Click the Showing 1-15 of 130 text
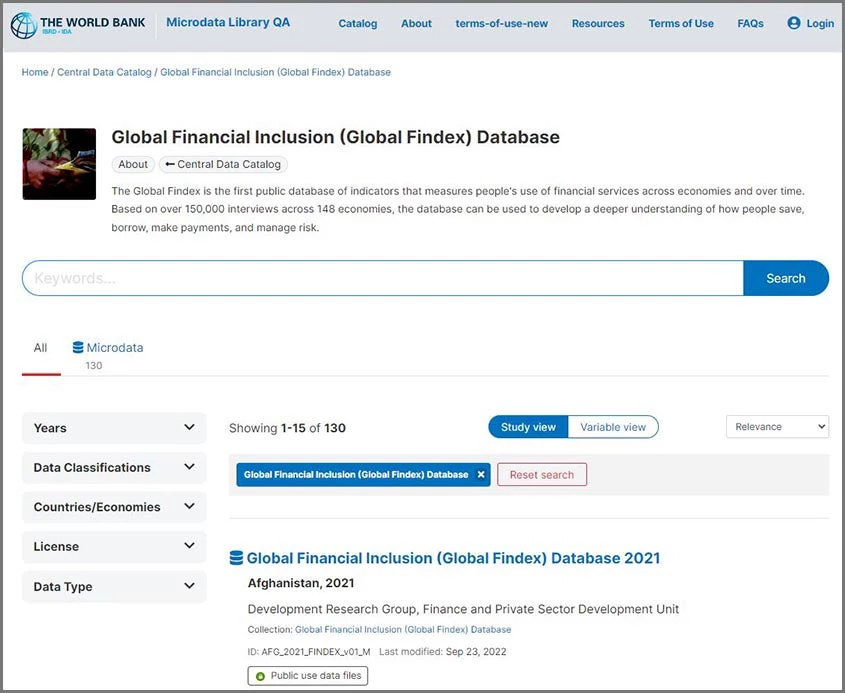The width and height of the screenshot is (845, 693). tap(287, 428)
